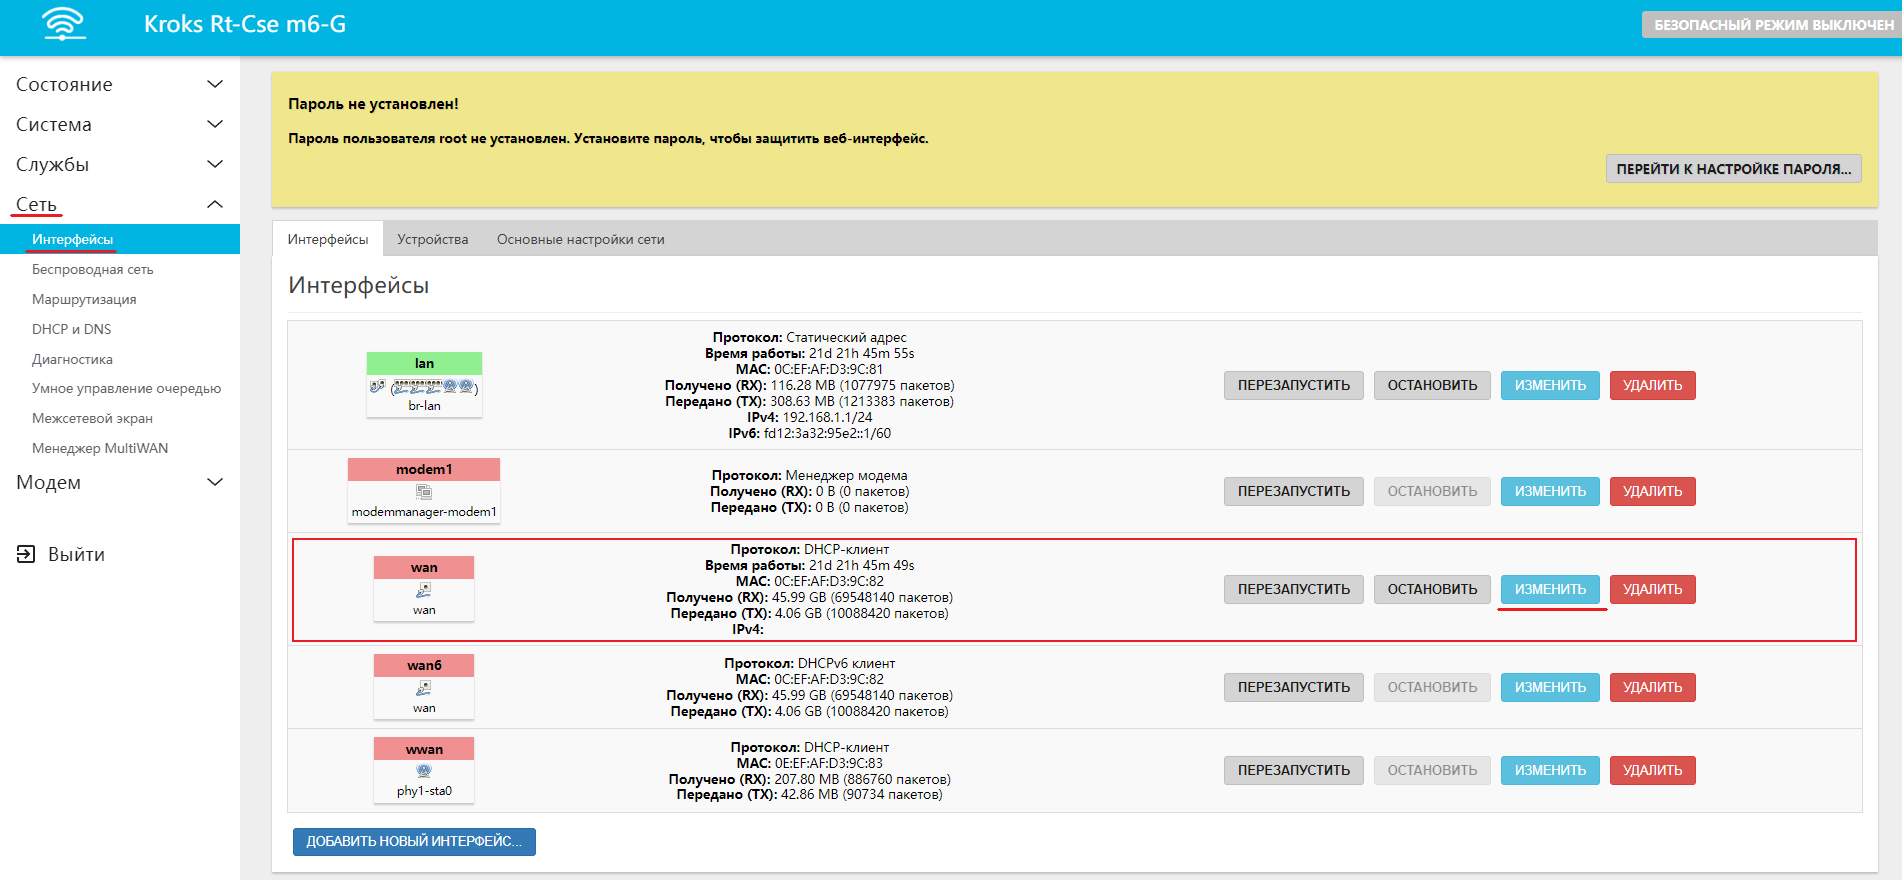
Task: Go to password setup via Перейти к настройке пароля
Action: click(1733, 169)
